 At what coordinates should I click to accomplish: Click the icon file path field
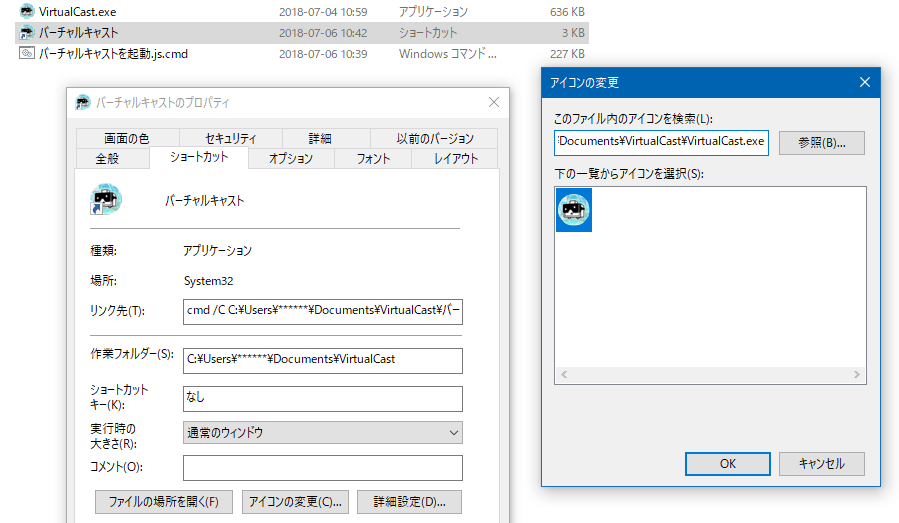661,142
